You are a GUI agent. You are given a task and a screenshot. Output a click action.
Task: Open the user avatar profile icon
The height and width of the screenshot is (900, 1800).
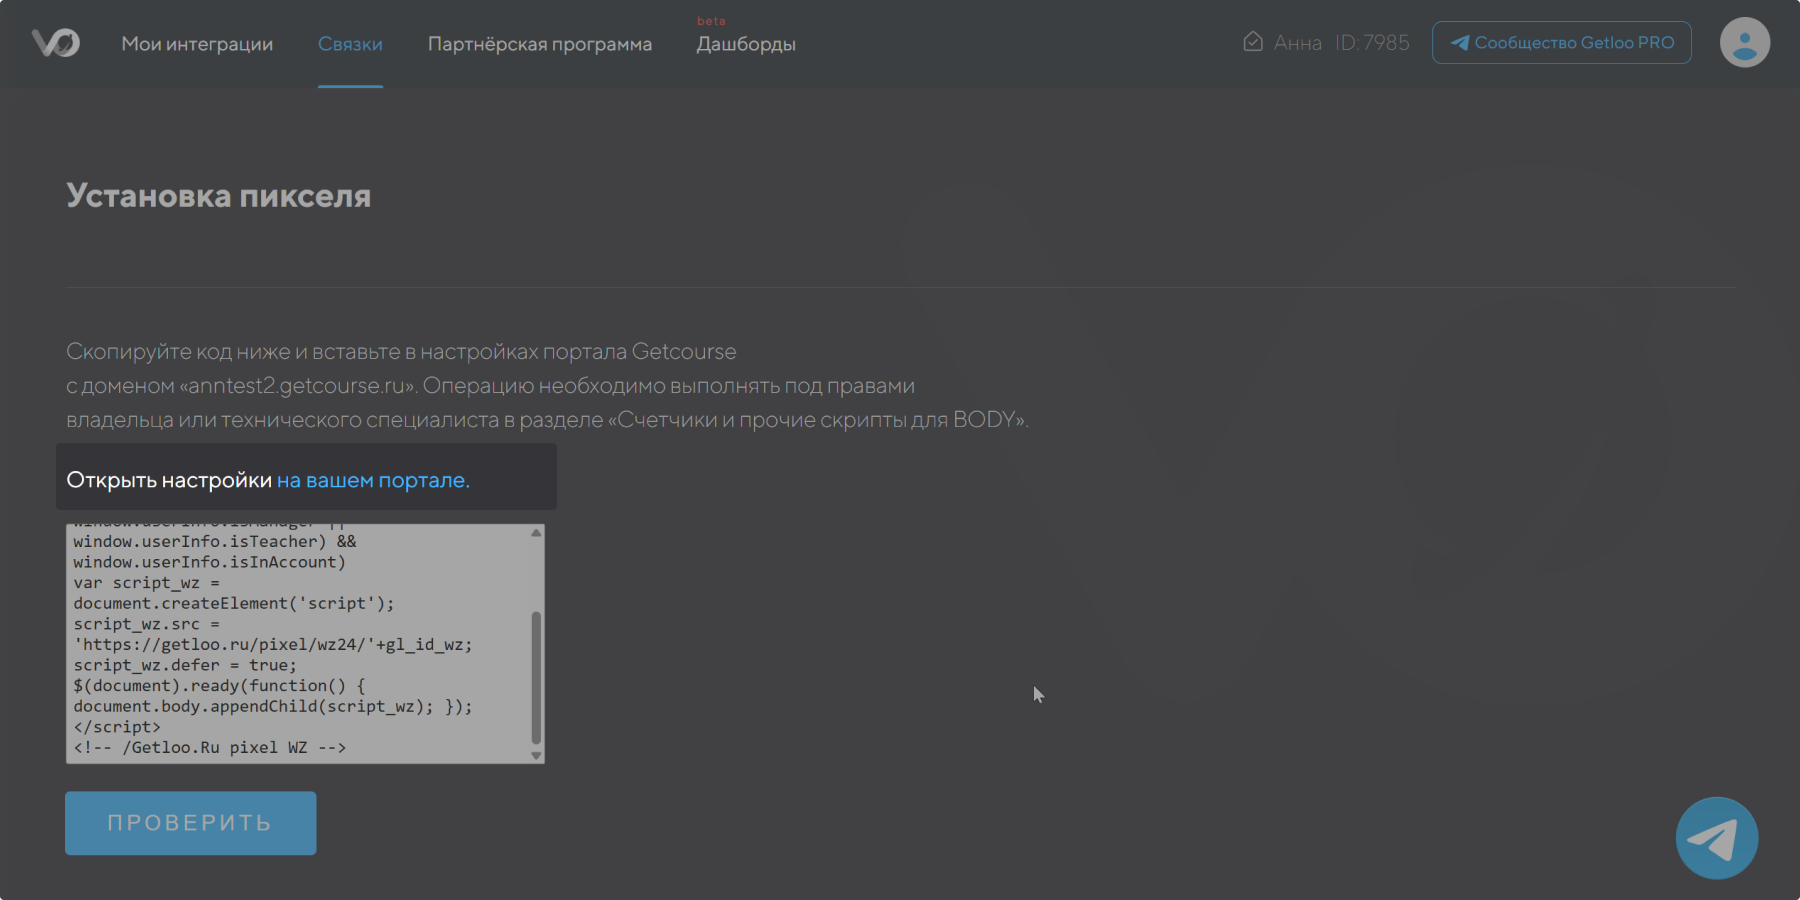click(1745, 42)
